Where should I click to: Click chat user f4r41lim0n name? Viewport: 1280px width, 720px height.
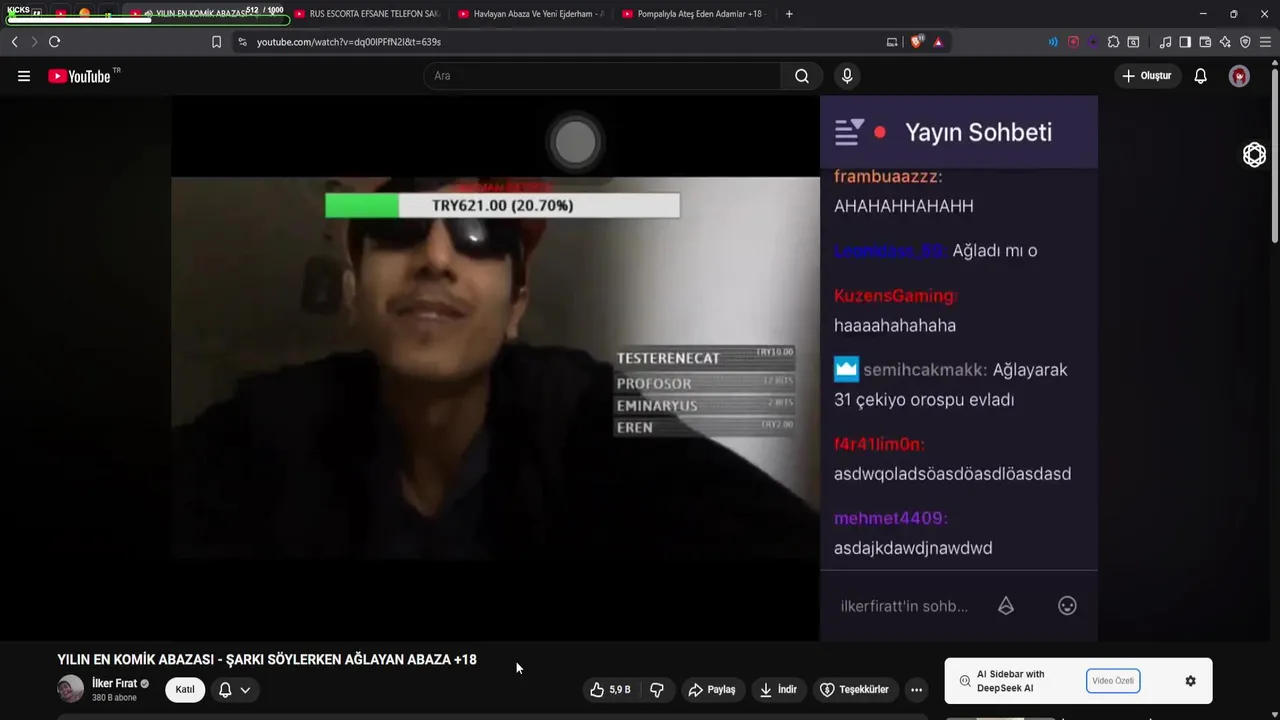pyautogui.click(x=879, y=444)
